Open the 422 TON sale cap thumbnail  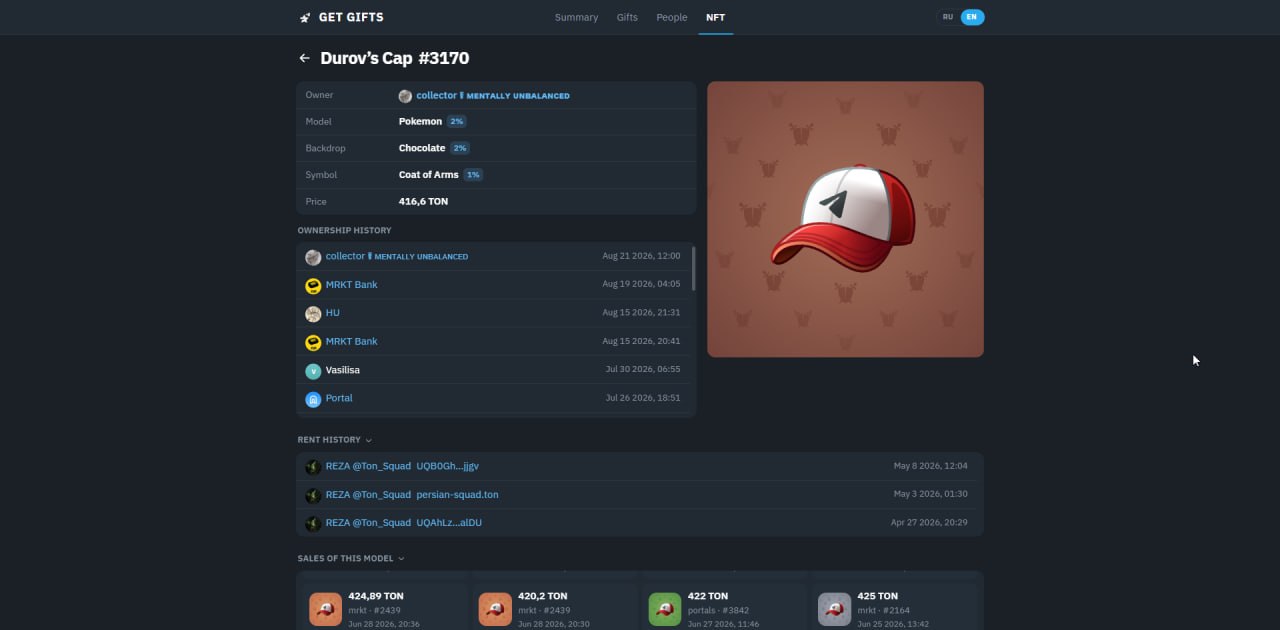pyautogui.click(x=665, y=609)
